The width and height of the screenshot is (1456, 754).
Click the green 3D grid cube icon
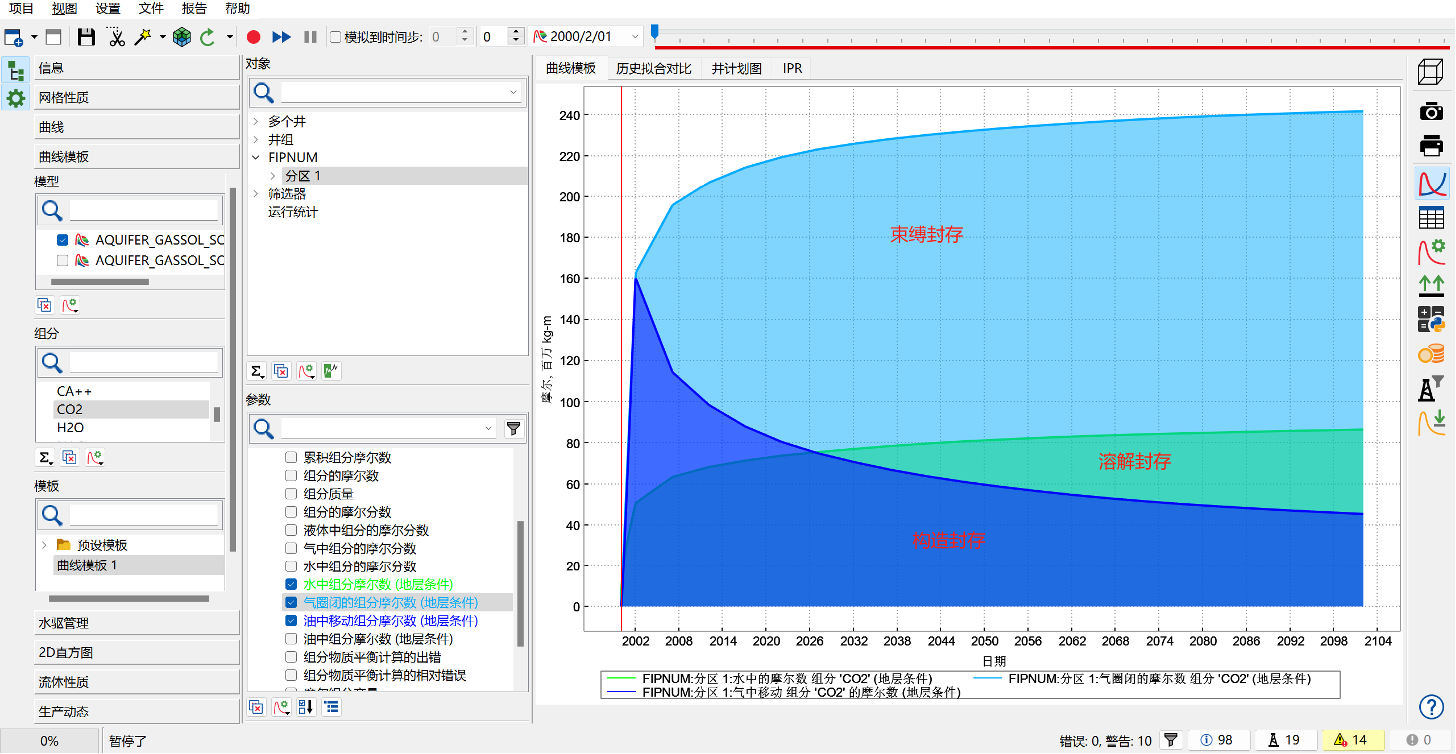point(181,37)
